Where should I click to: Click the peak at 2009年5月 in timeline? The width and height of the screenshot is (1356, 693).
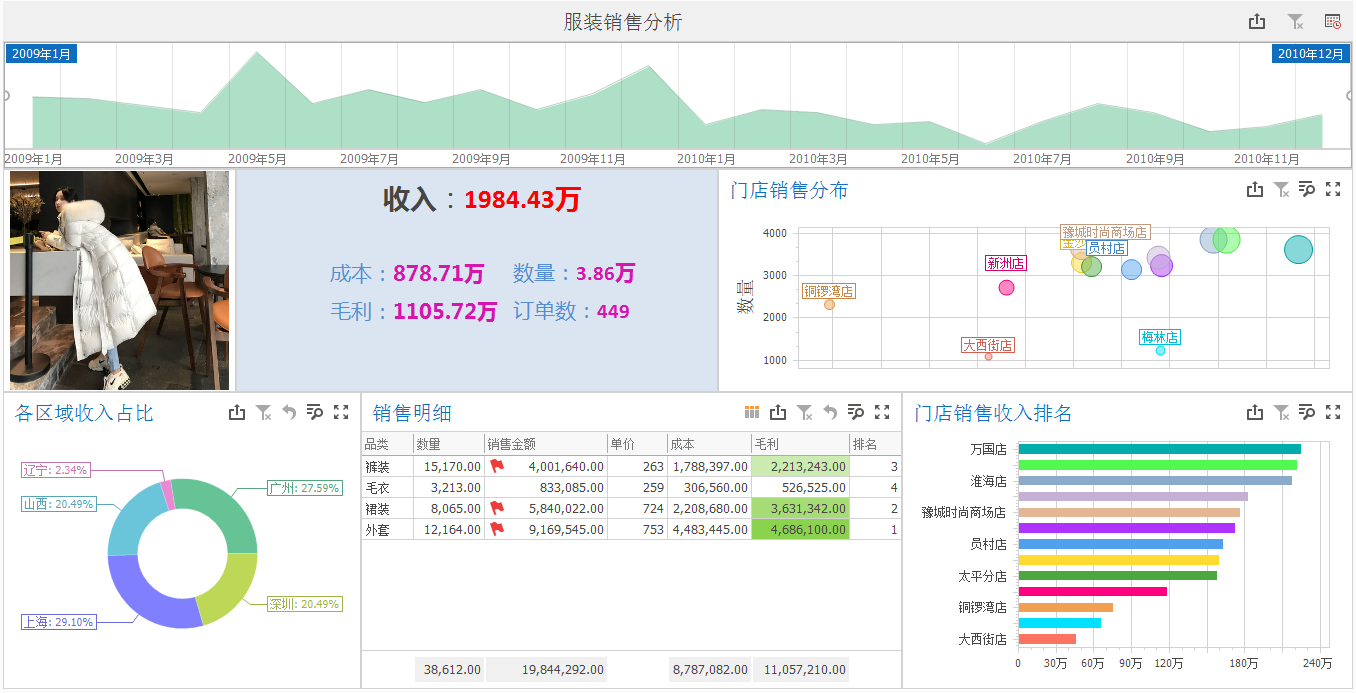point(257,53)
